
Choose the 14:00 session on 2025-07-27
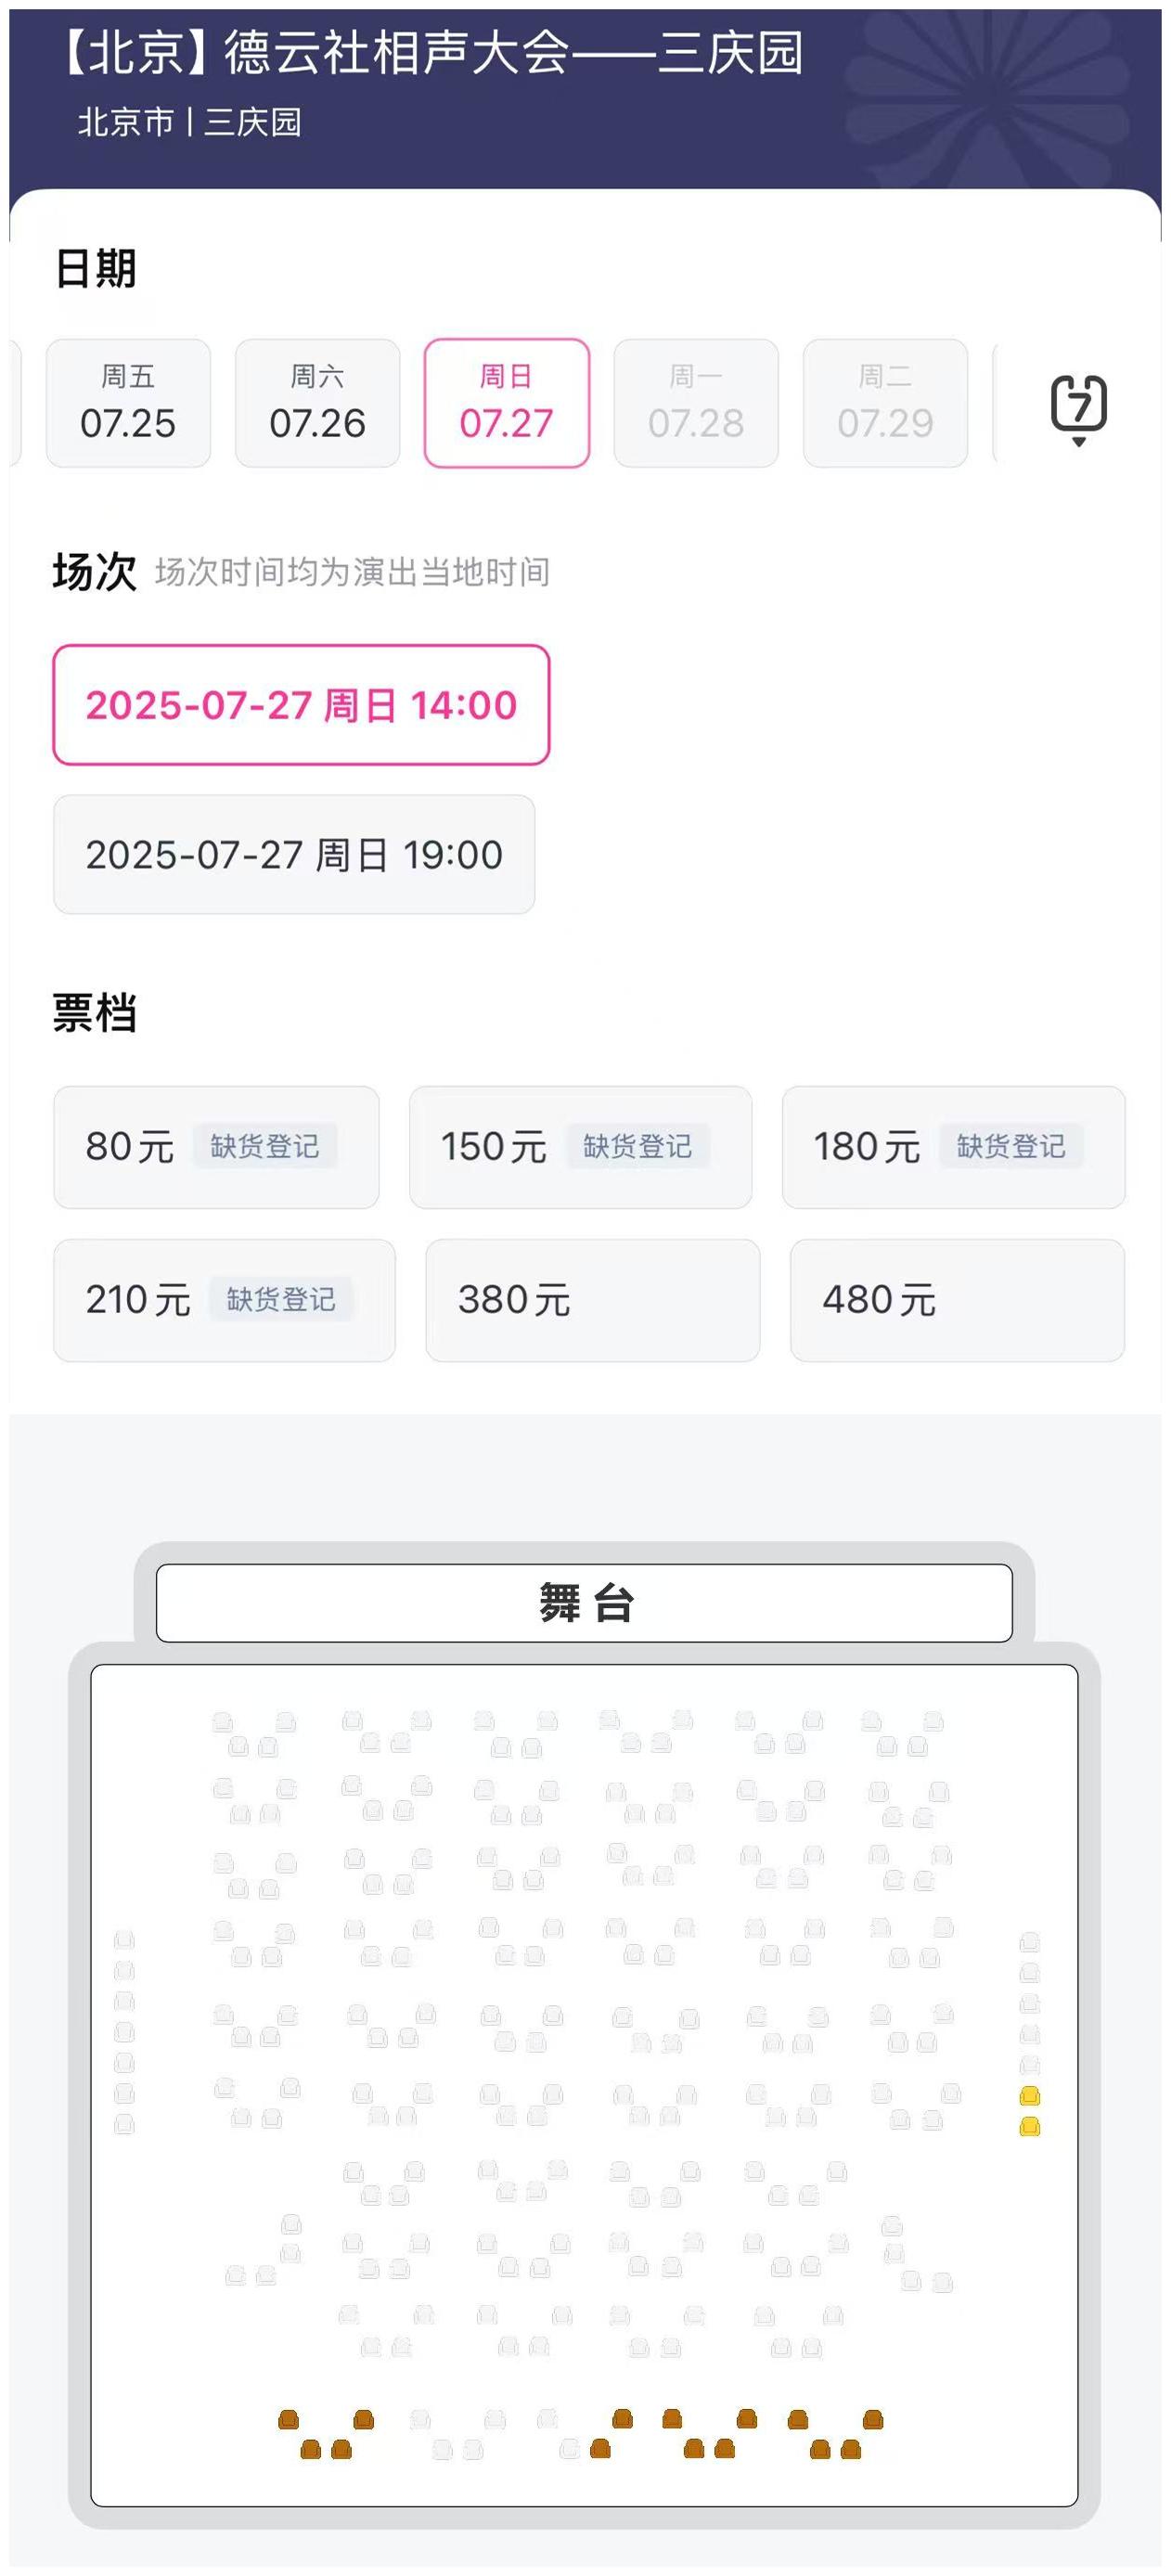click(x=301, y=705)
